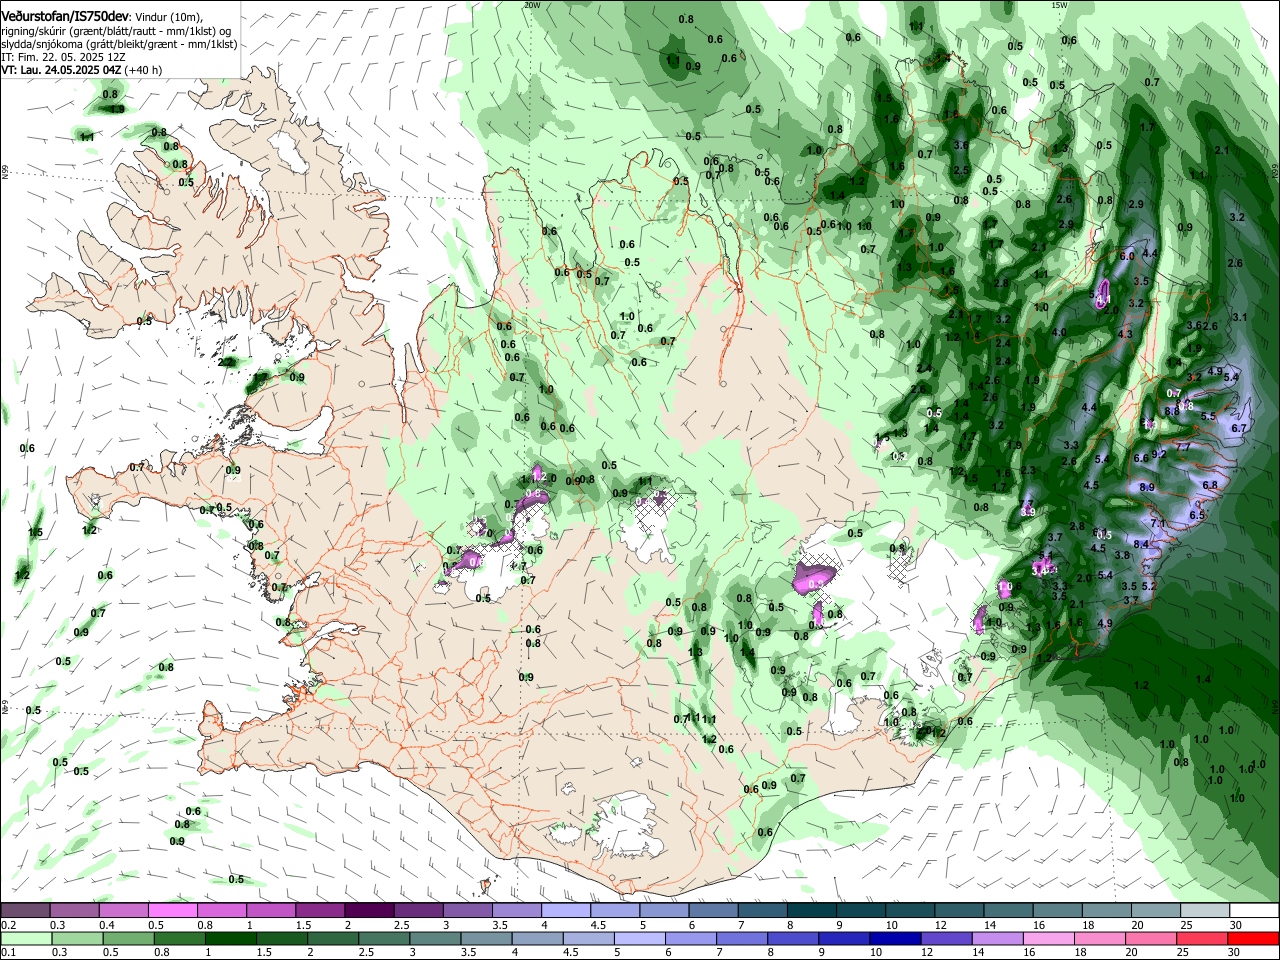Click the 'slydda/snjókoma' legend description line
Image resolution: width=1280 pixels, height=960 pixels.
[119, 44]
